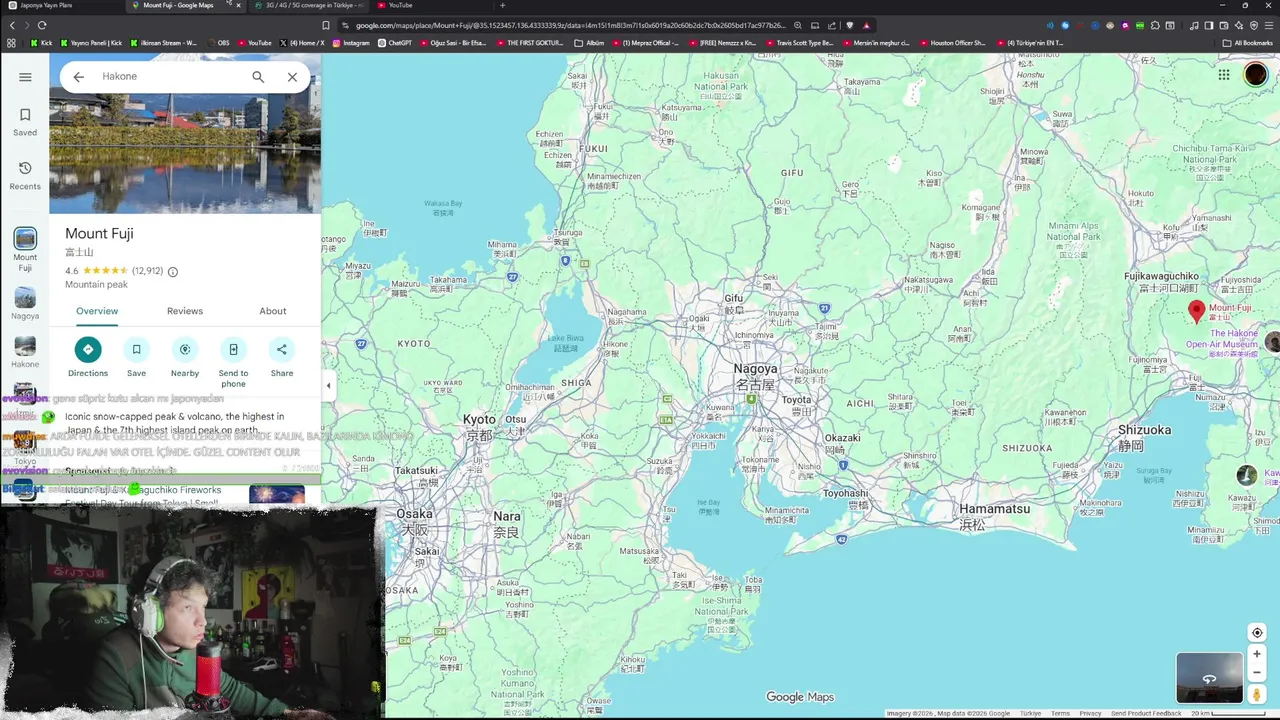
Task: Share the Mount Fuji place
Action: pyautogui.click(x=282, y=357)
